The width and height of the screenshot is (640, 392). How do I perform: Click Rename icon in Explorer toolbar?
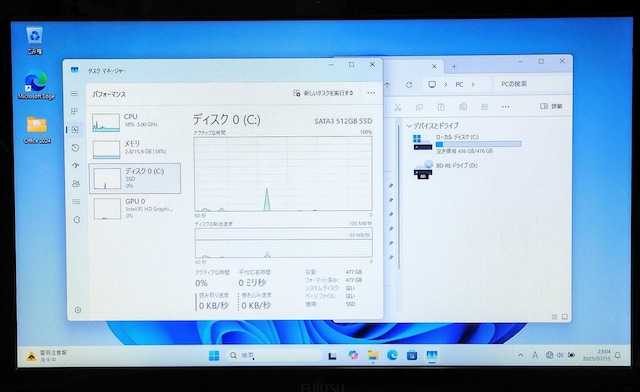(x=462, y=107)
